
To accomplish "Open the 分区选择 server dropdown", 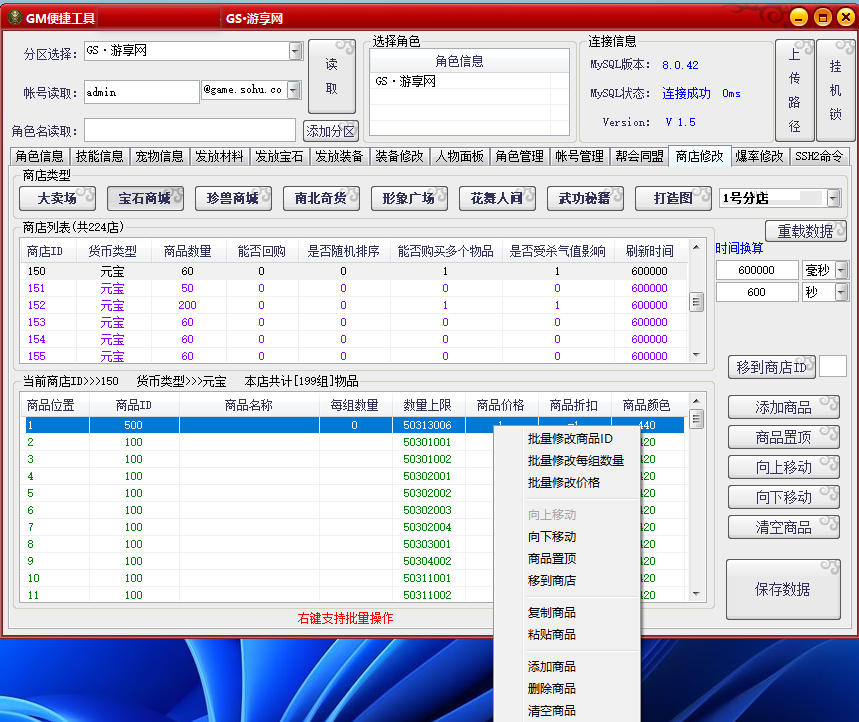I will 295,51.
